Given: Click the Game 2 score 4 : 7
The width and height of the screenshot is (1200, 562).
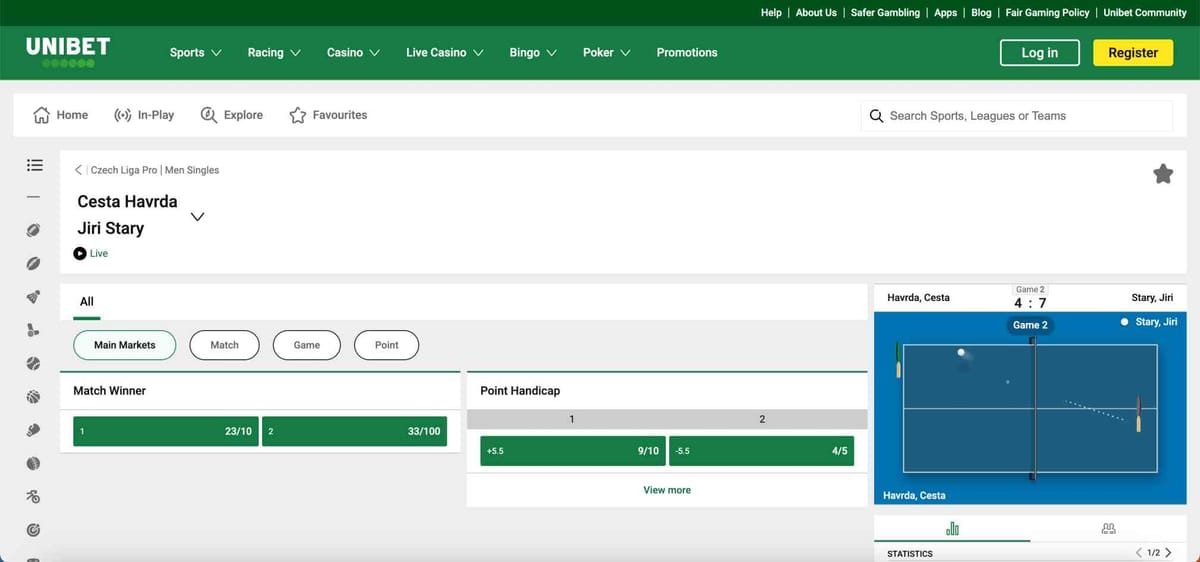Looking at the screenshot, I should coord(1030,303).
